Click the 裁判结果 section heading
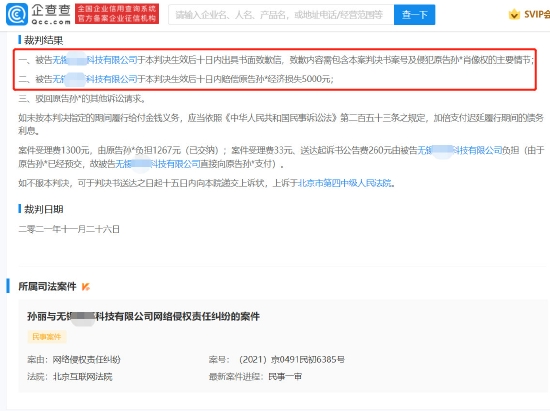Screen dimensions: 550x411 (x=43, y=40)
